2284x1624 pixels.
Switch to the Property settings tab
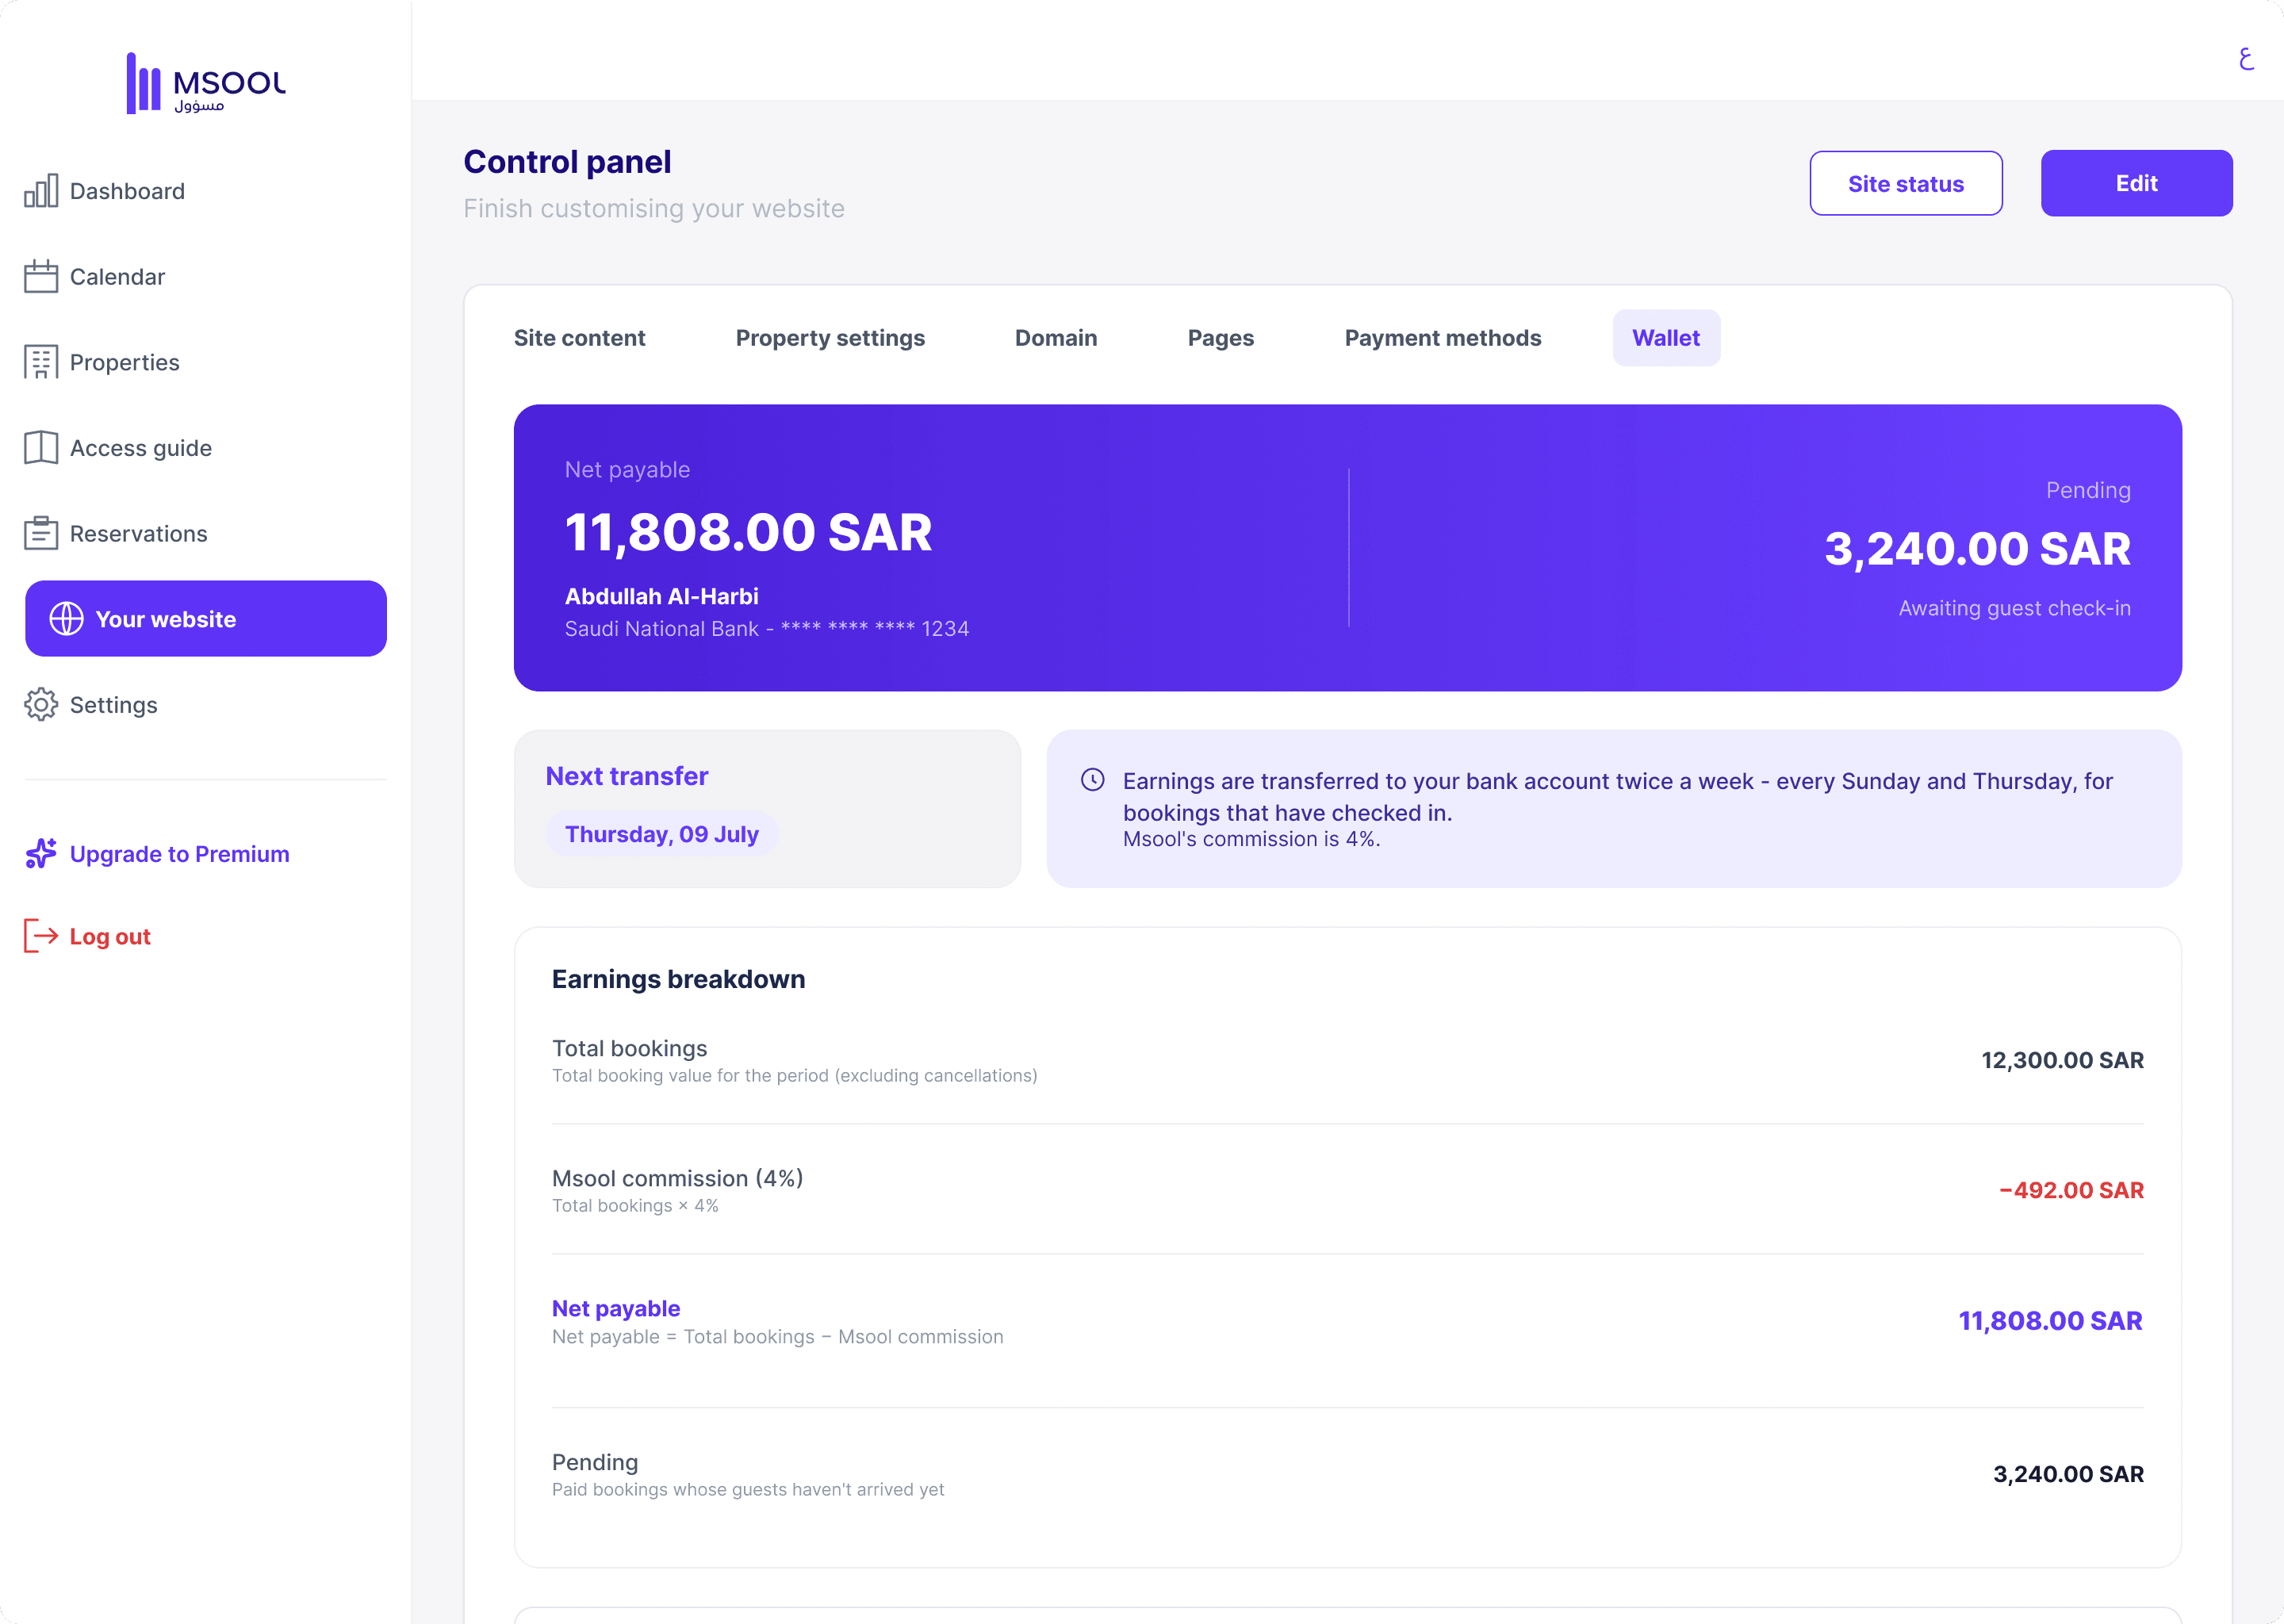tap(830, 338)
